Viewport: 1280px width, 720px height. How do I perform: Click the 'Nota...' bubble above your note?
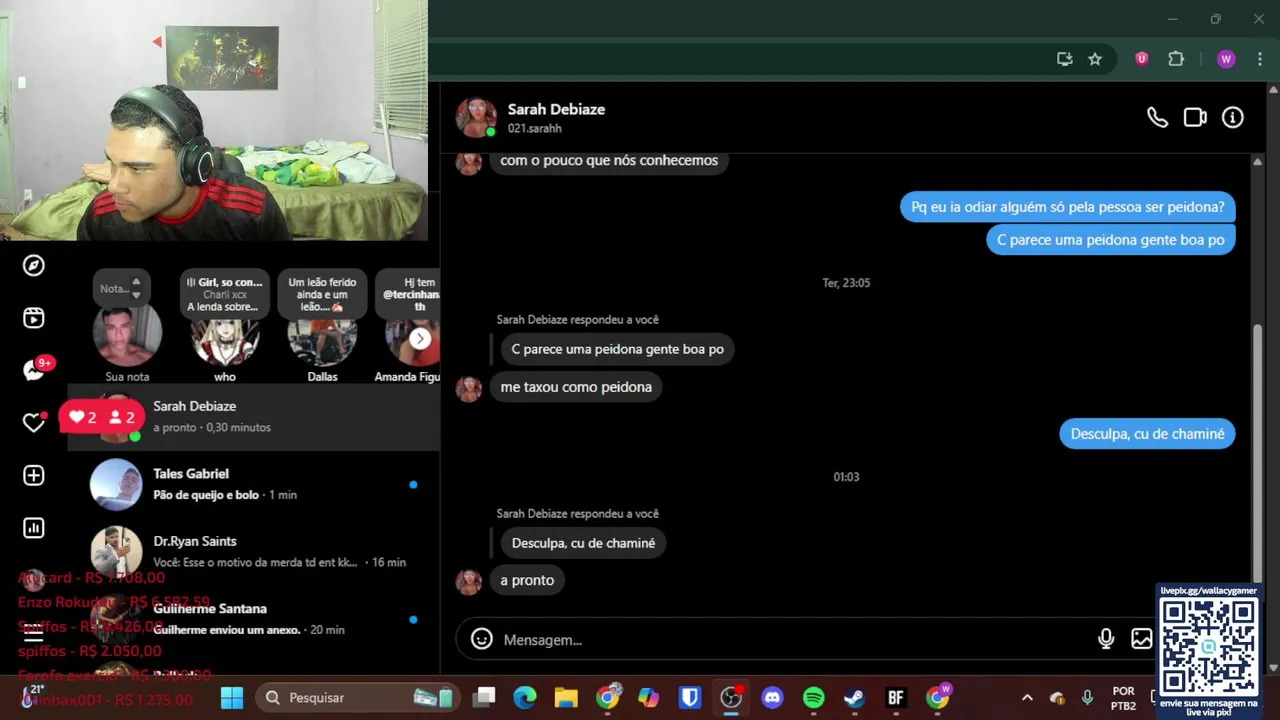[124, 289]
